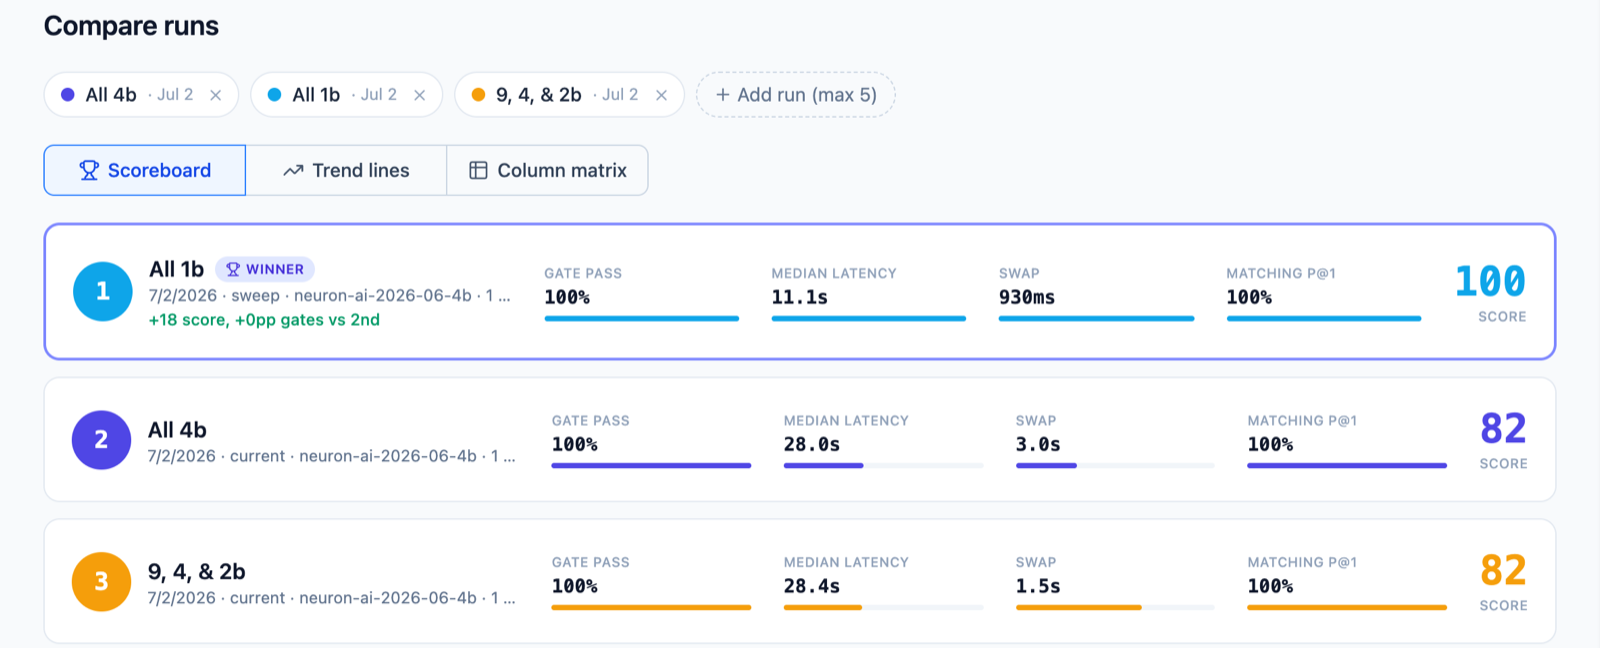The height and width of the screenshot is (648, 1600).
Task: Select the All 1b run chip
Action: (x=346, y=95)
